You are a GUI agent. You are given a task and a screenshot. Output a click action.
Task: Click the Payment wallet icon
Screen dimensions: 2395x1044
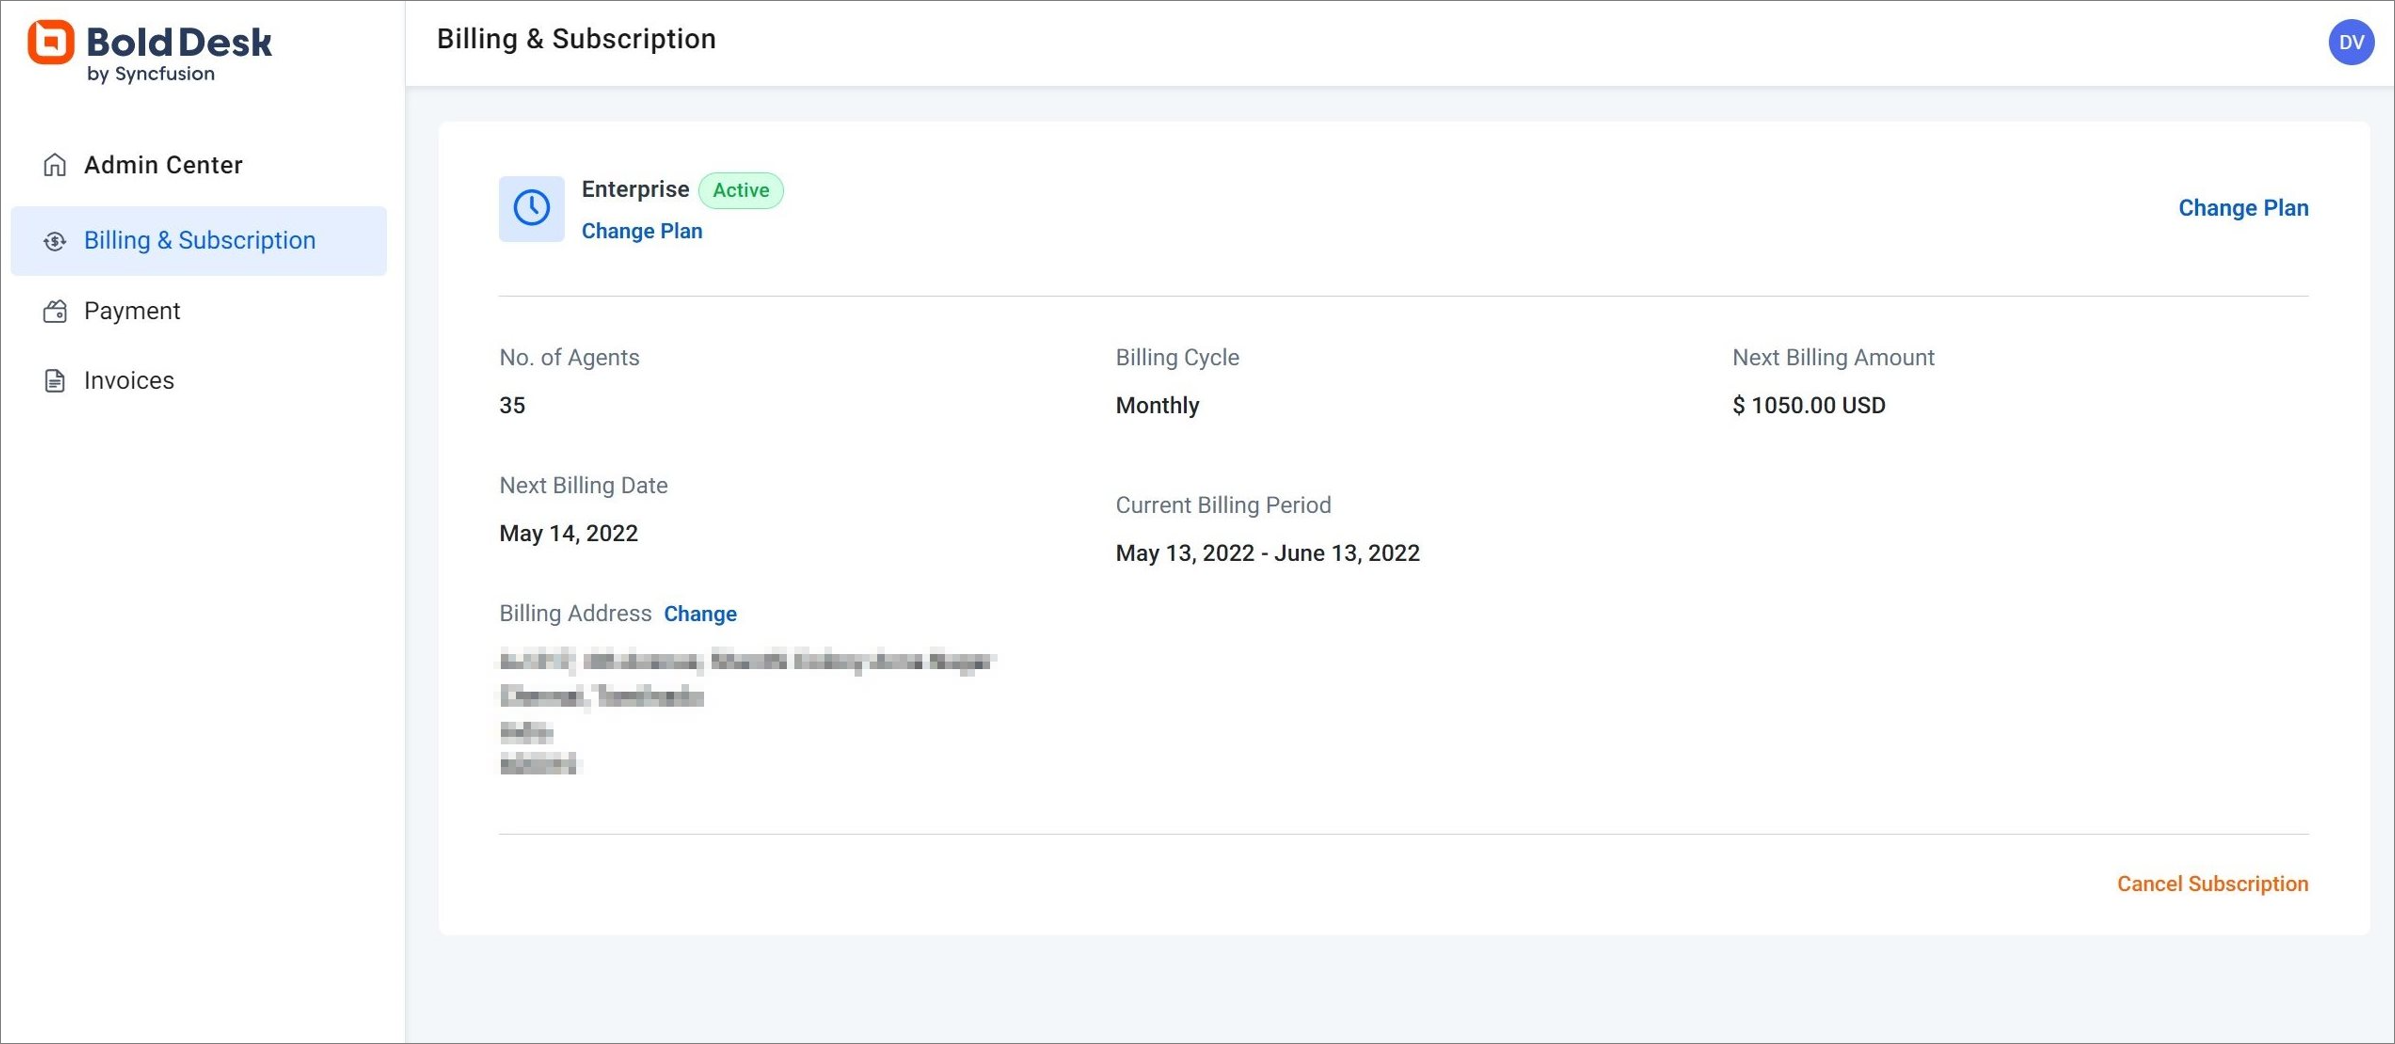(x=55, y=311)
